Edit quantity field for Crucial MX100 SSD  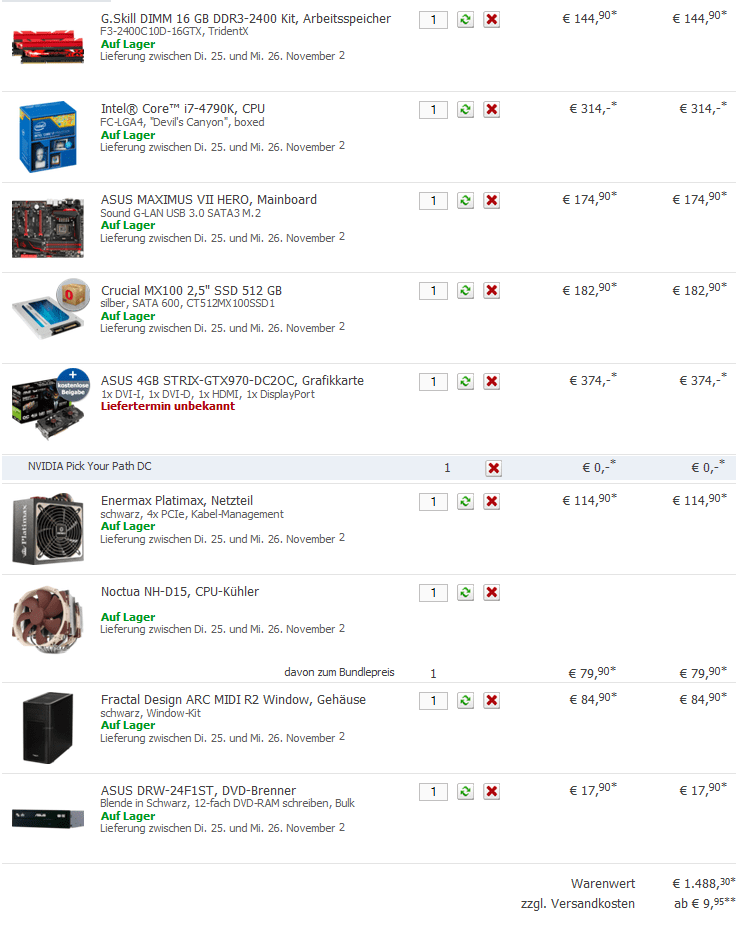pyautogui.click(x=434, y=291)
